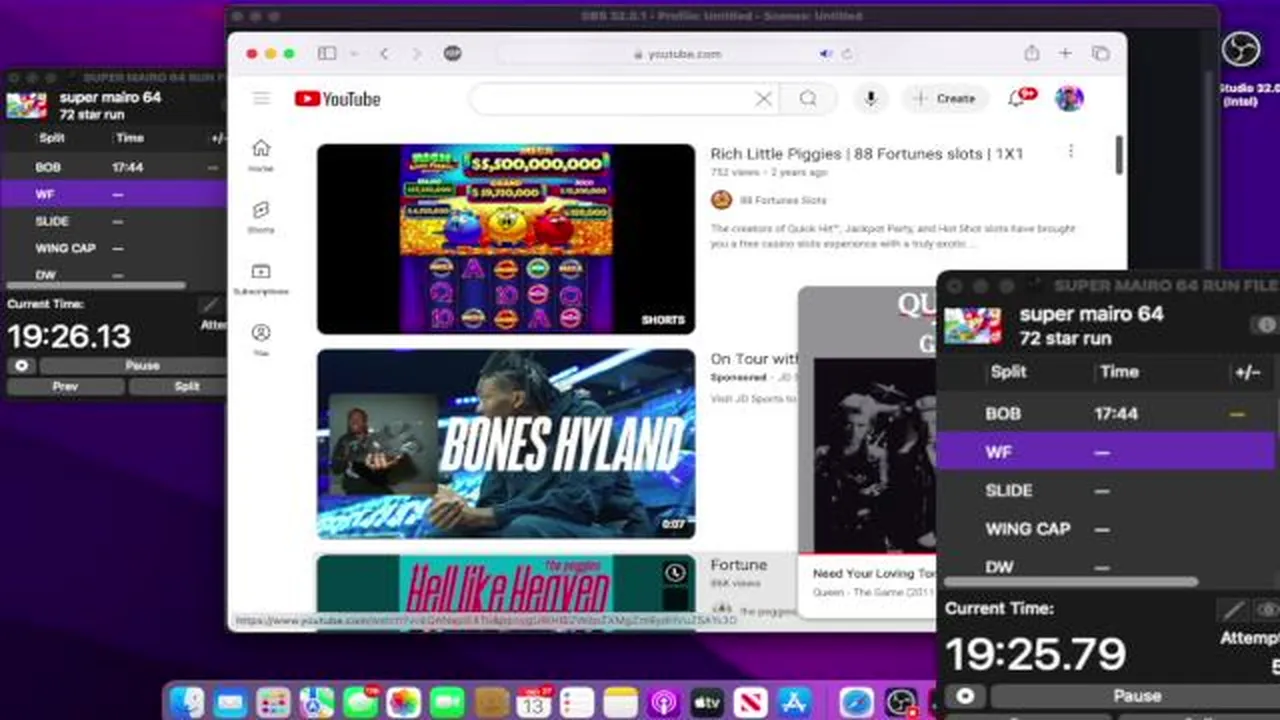Click the Time column header in right timer
The height and width of the screenshot is (720, 1280).
tap(1119, 371)
